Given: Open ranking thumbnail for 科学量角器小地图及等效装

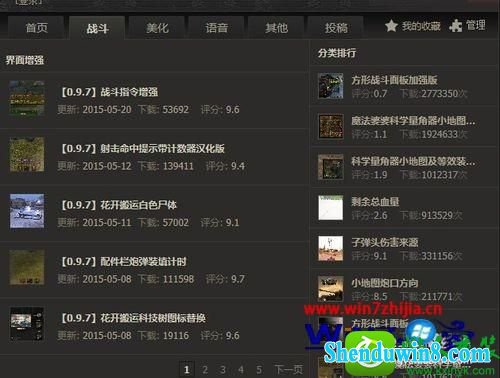Looking at the screenshot, I should pyautogui.click(x=330, y=167).
